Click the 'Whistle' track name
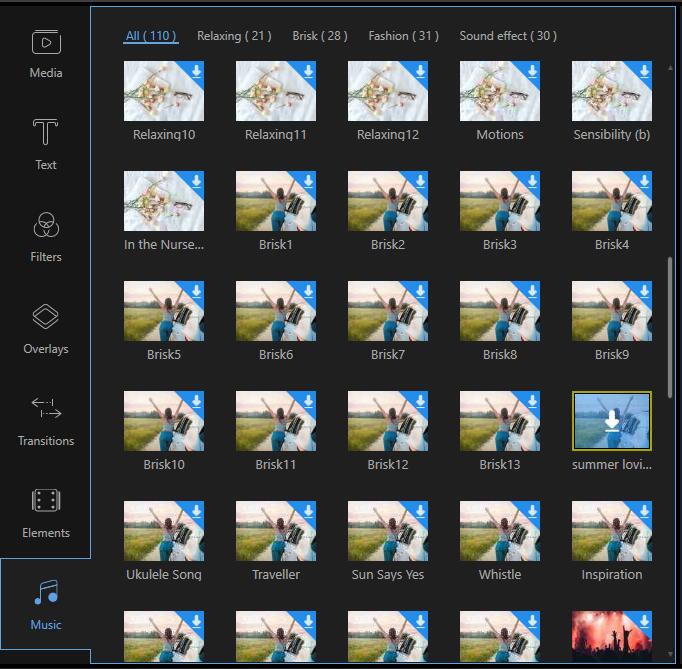 (500, 575)
